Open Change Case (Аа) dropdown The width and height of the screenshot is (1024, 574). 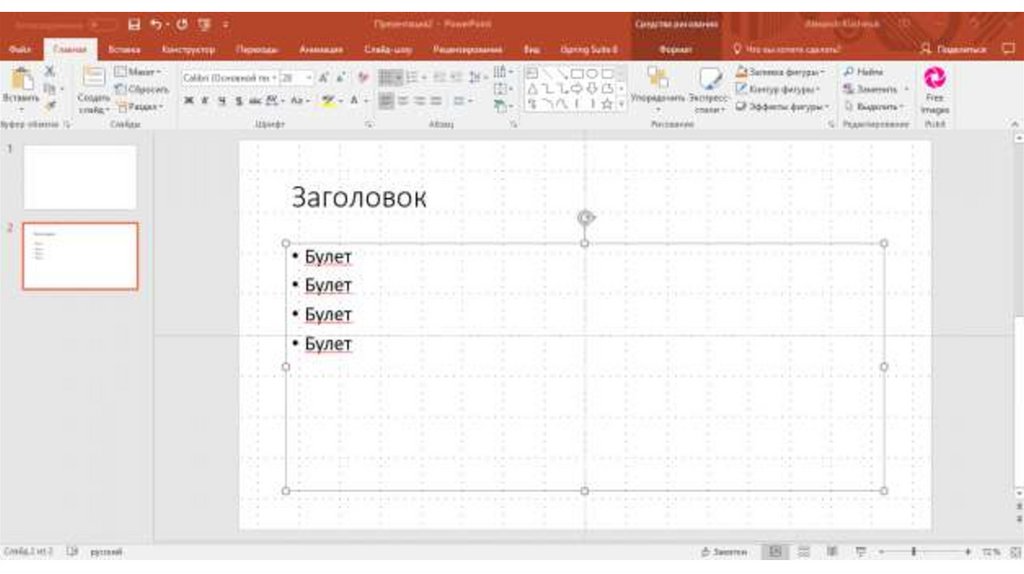coord(300,101)
